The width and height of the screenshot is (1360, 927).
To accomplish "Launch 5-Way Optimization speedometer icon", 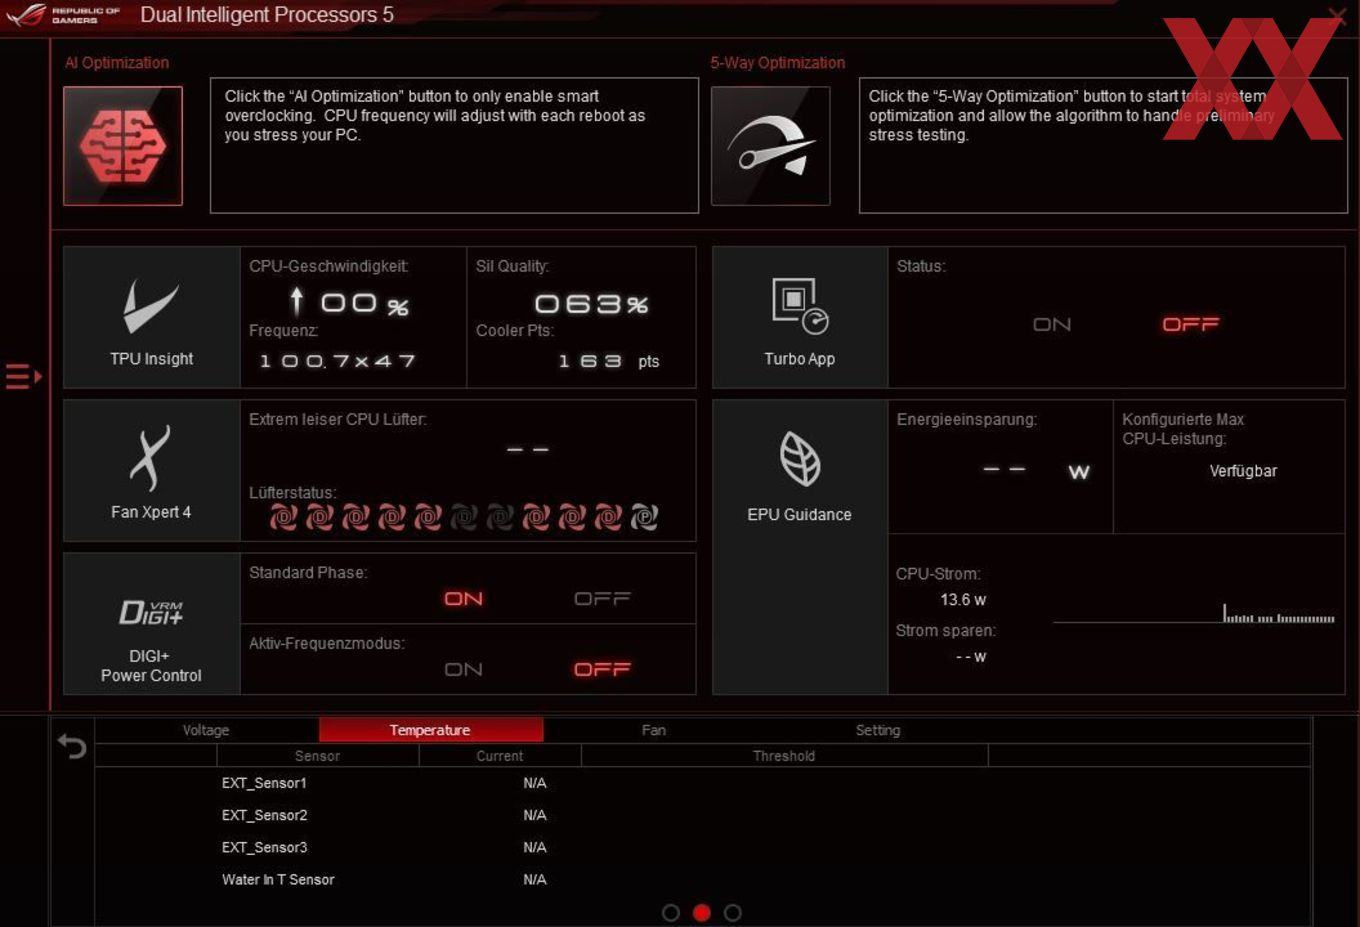I will [770, 146].
